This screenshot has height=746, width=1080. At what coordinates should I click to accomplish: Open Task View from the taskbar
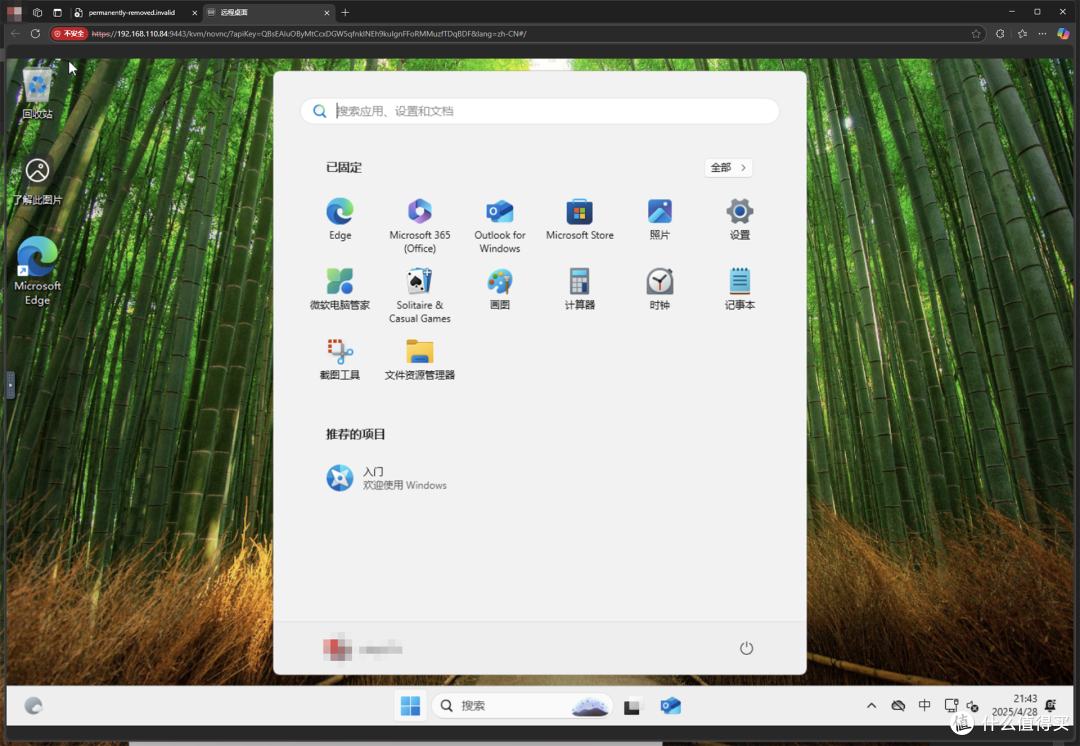point(632,705)
